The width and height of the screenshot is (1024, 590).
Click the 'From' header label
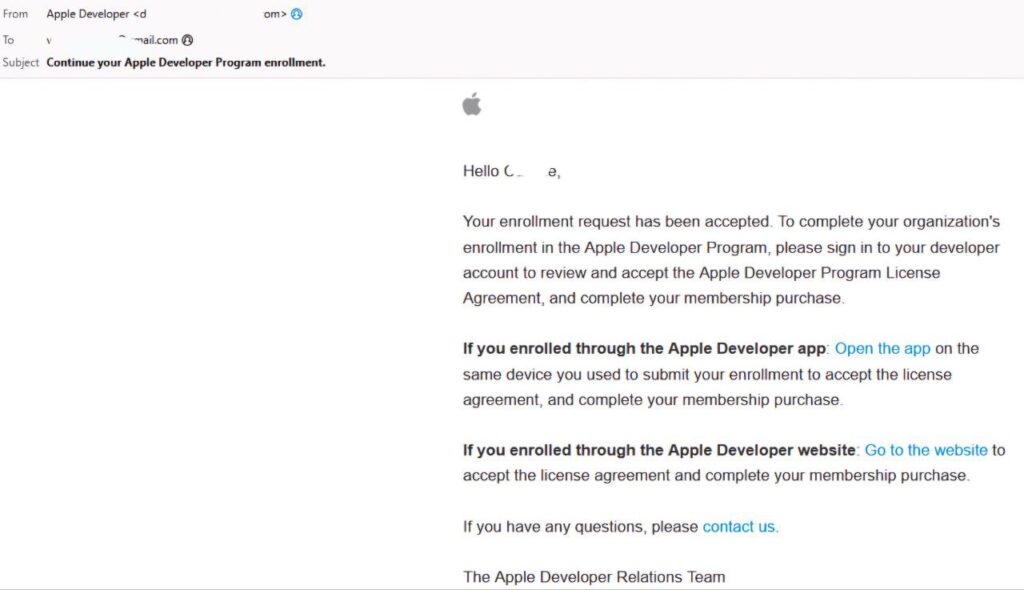pos(16,14)
